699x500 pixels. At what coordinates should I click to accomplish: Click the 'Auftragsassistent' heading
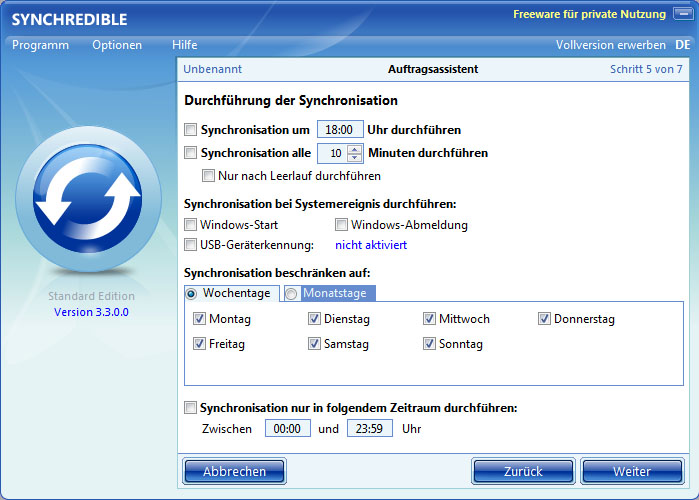pyautogui.click(x=433, y=69)
